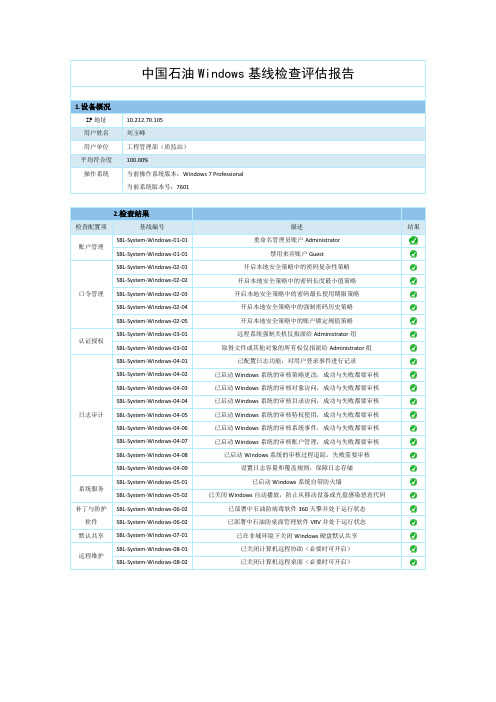Click the 平均符合度 label cell
Image resolution: width=496 pixels, height=702 pixels.
coord(96,160)
